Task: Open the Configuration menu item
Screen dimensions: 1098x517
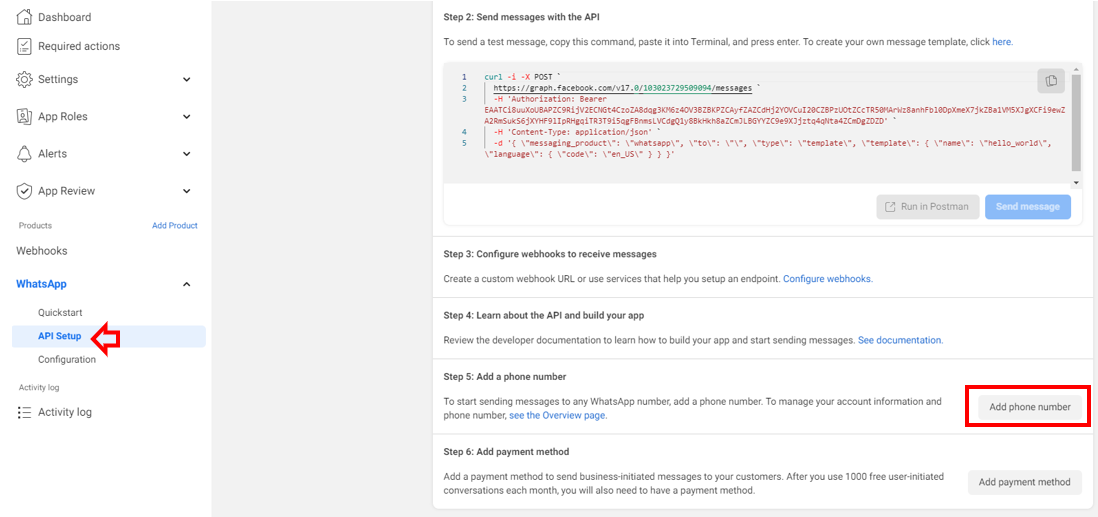Action: [67, 359]
